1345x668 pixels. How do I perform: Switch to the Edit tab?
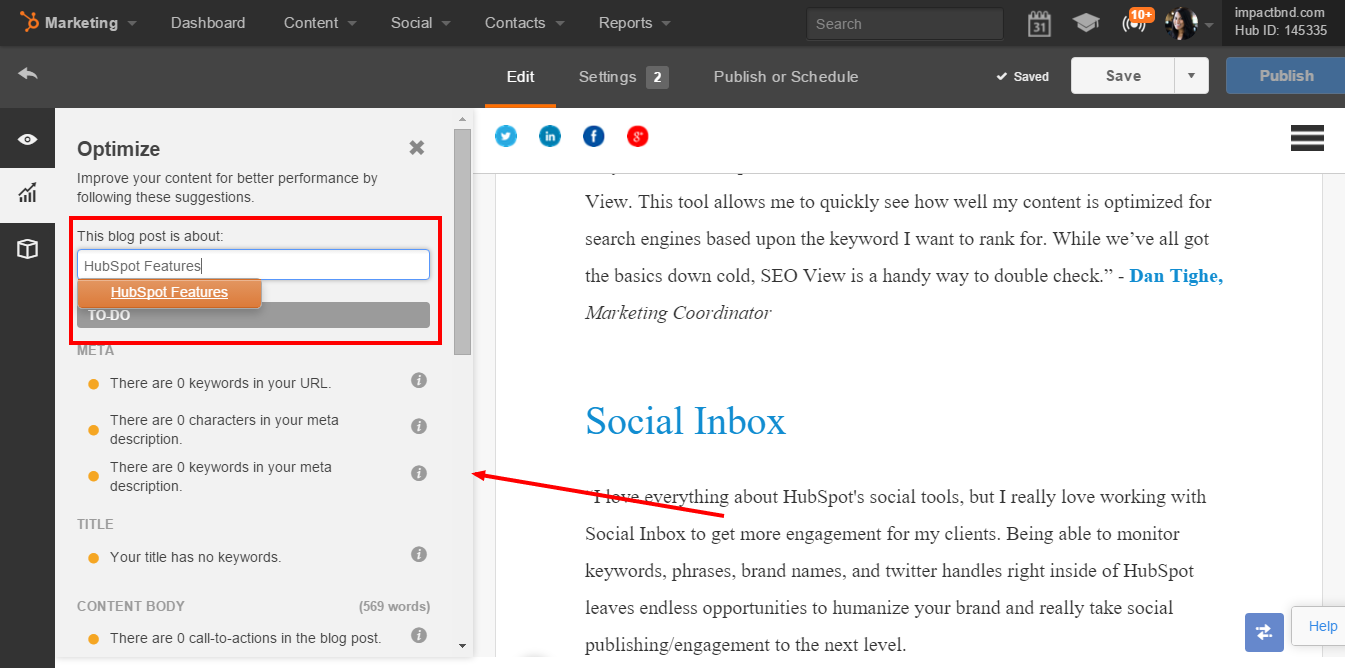[x=520, y=77]
